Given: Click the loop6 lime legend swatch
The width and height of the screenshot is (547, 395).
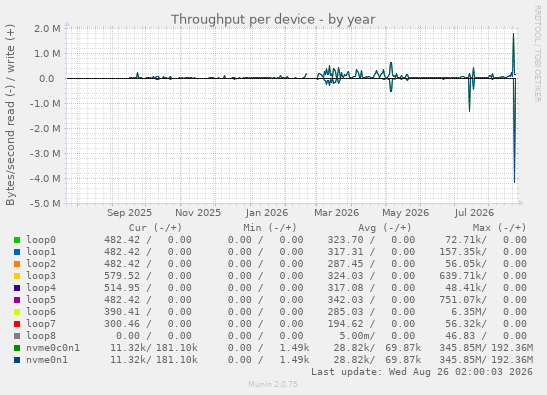Looking at the screenshot, I should 17,312.
